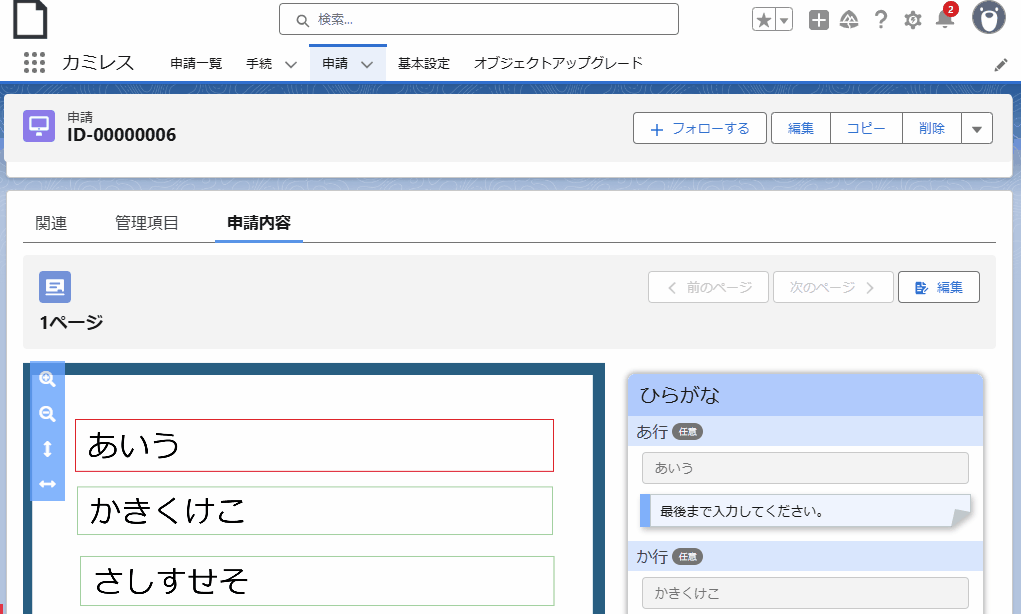Screen dimensions: 1021x614
Task: Click the 最後まで入力してください hint note
Action: pyautogui.click(x=805, y=510)
